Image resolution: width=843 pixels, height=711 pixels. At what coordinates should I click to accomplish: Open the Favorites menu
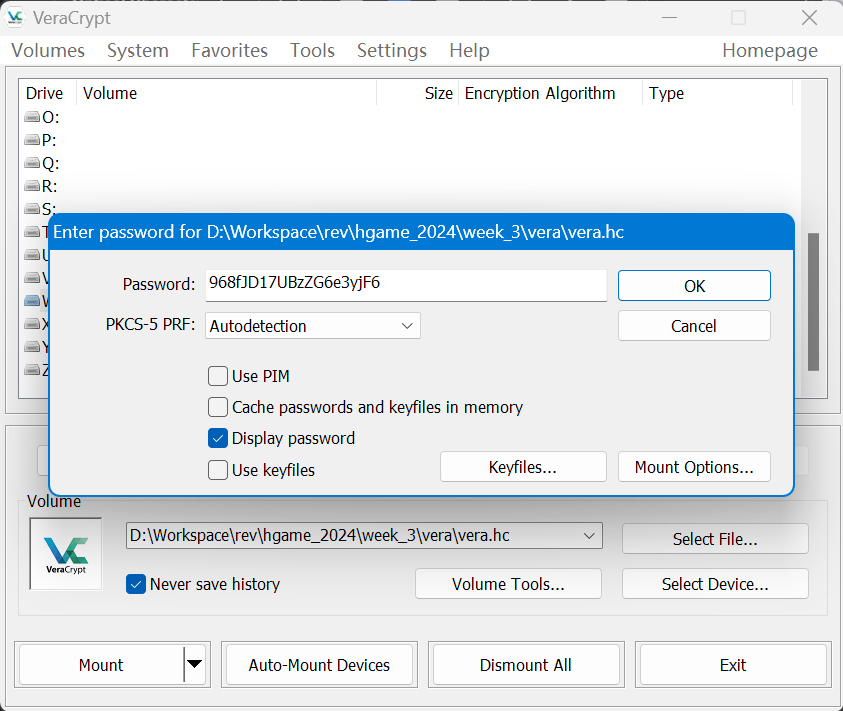click(229, 50)
